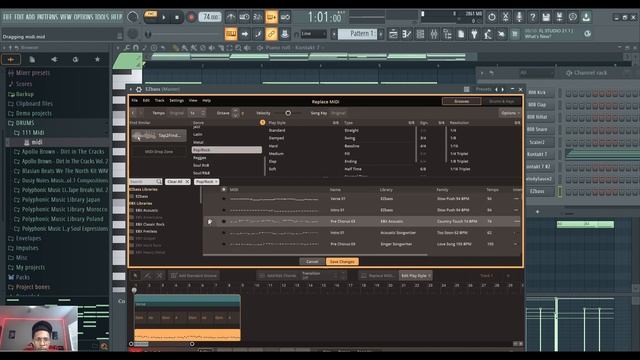Open the plugin picker plug icon
The image size is (640, 360).
point(474,34)
